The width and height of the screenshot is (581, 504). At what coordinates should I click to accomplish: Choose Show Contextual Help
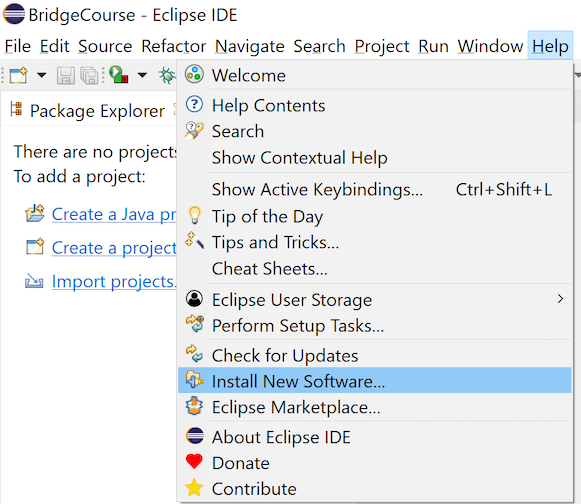(375, 158)
